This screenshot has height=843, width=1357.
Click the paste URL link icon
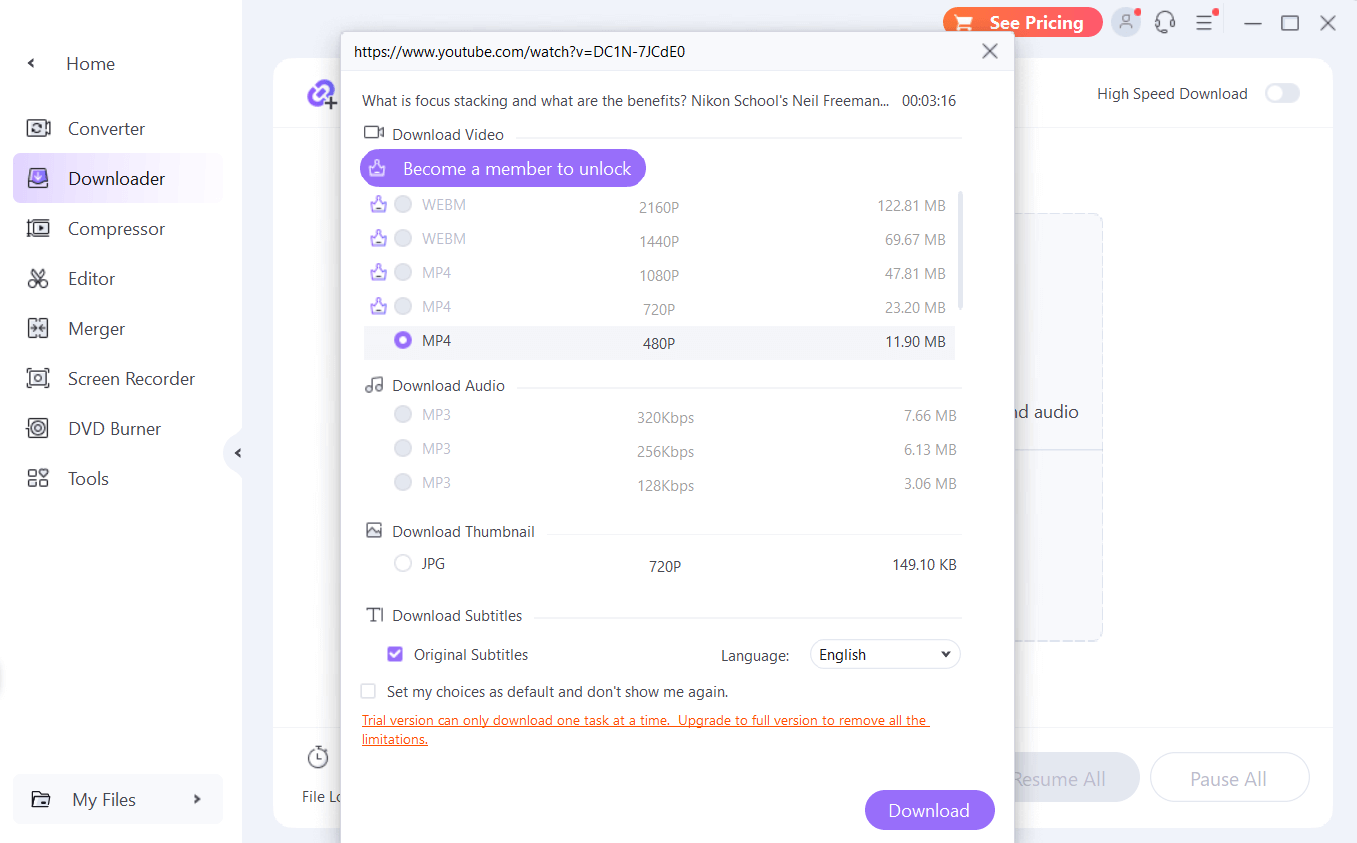[x=322, y=95]
